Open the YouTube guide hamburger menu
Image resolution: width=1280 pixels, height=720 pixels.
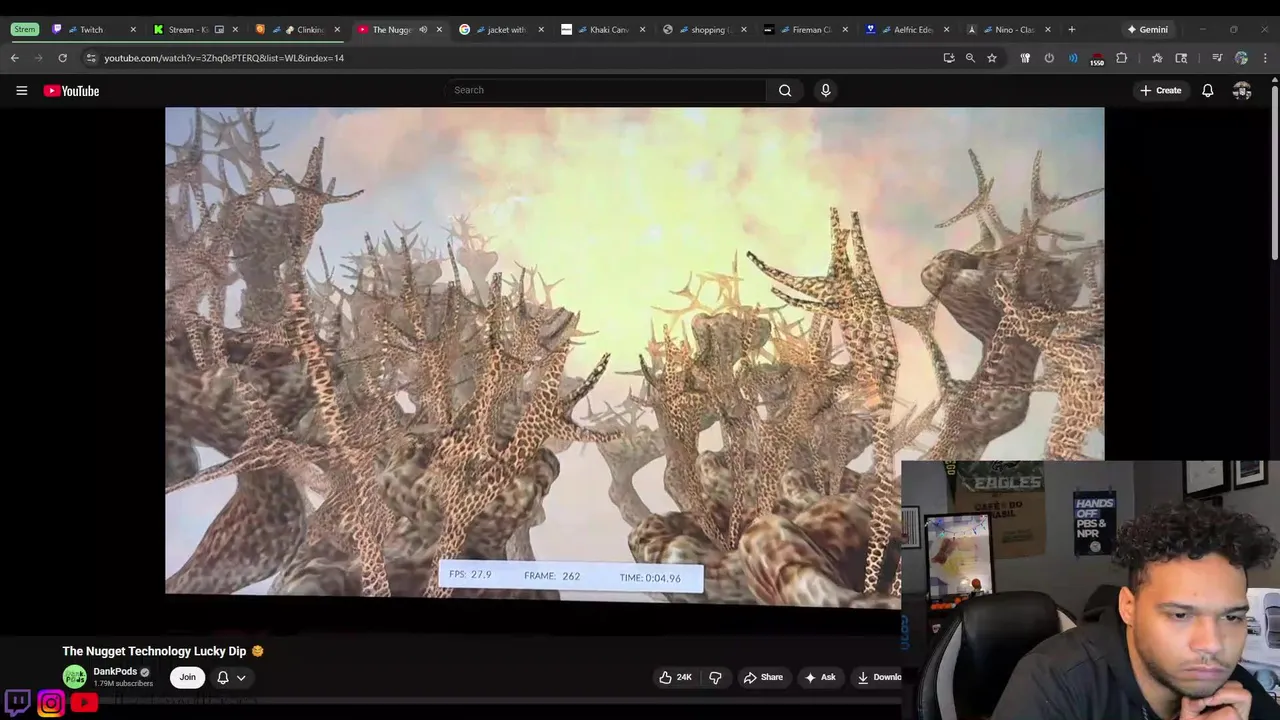coord(21,91)
